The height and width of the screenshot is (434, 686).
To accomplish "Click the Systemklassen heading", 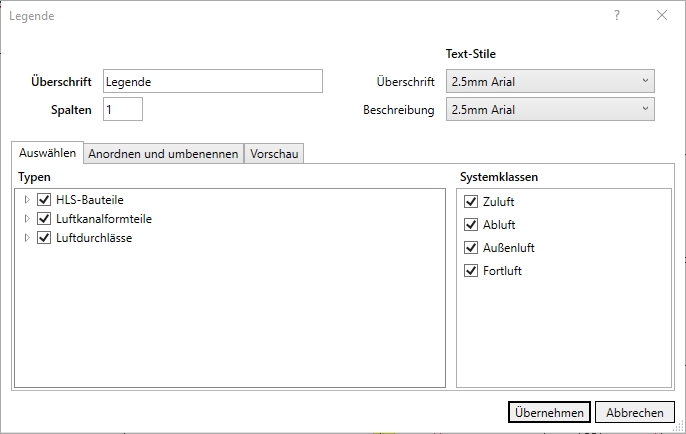I will tap(499, 177).
